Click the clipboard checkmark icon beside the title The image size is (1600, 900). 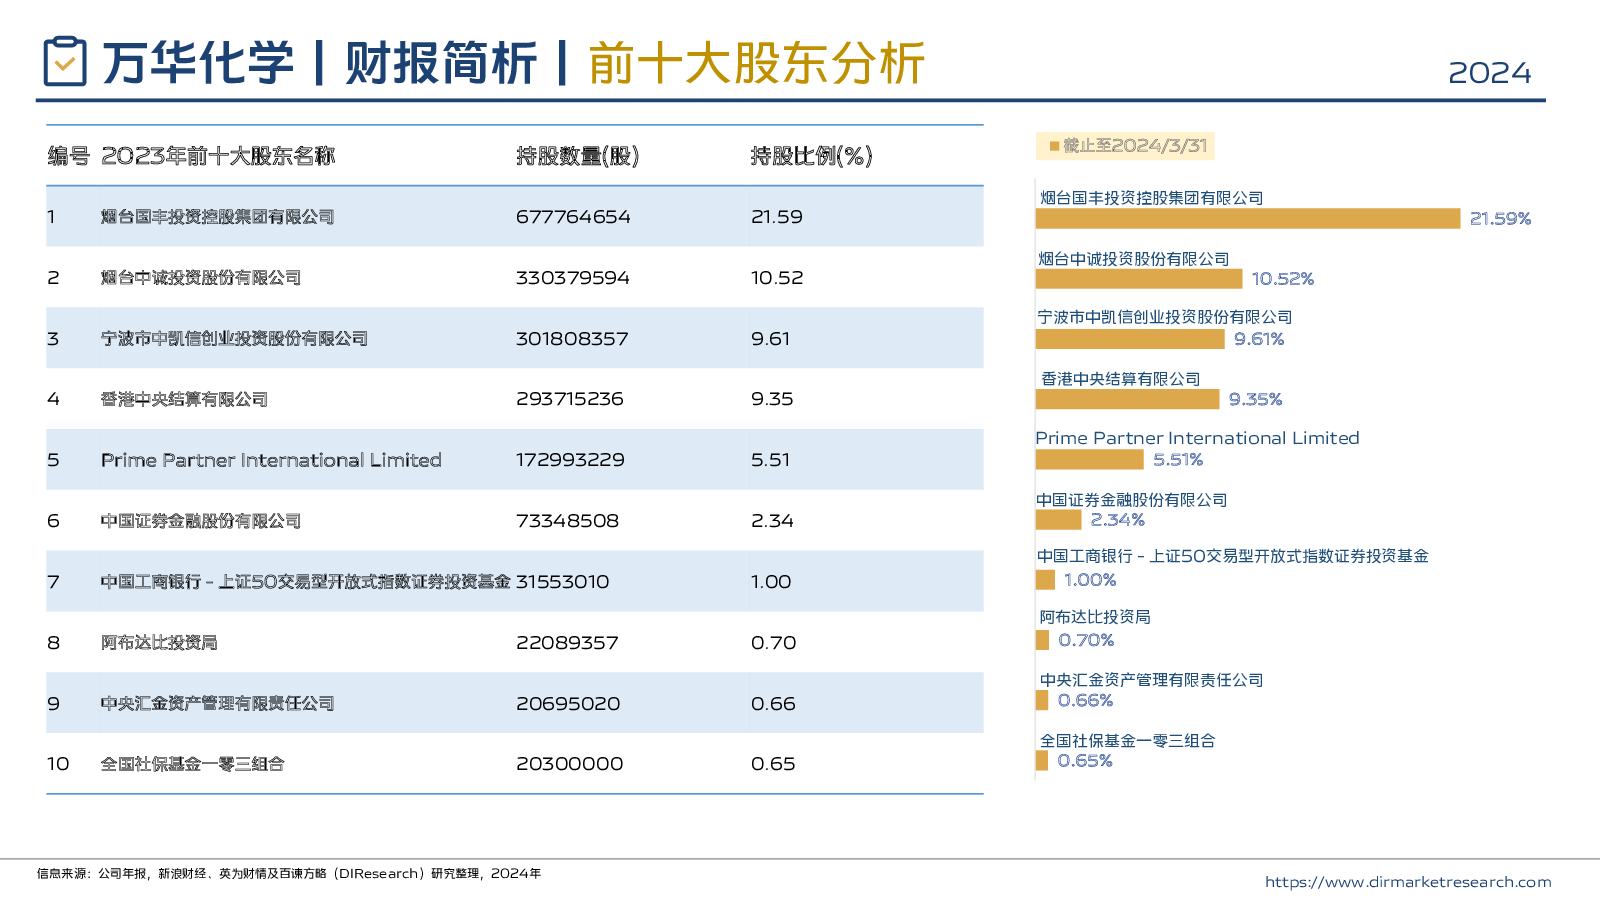tap(65, 62)
